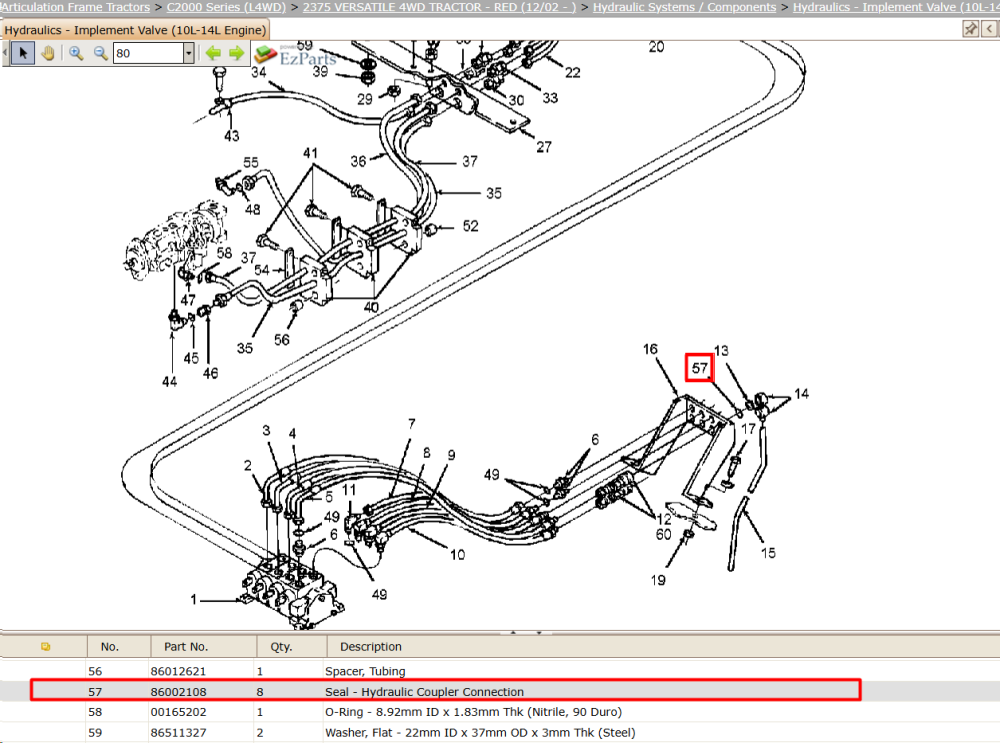1000x743 pixels.
Task: Click callout 19 in the diagram
Action: pos(658,580)
